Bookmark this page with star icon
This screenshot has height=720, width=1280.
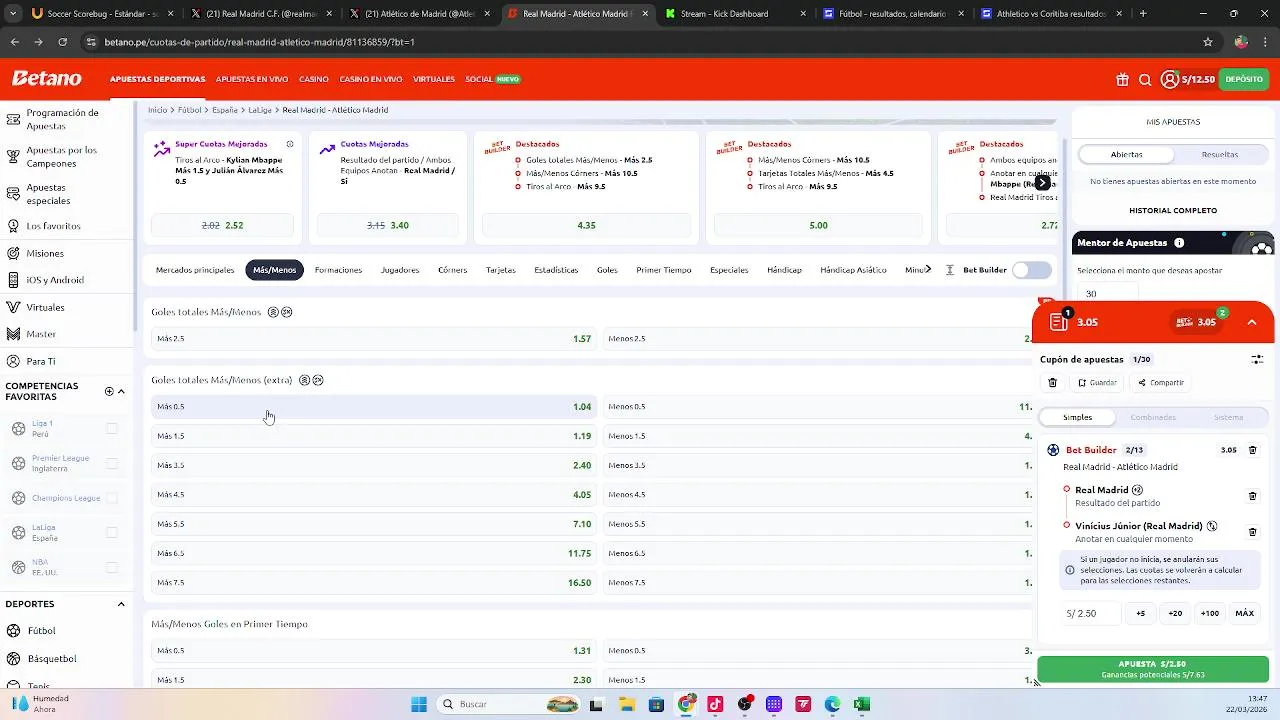[1208, 42]
